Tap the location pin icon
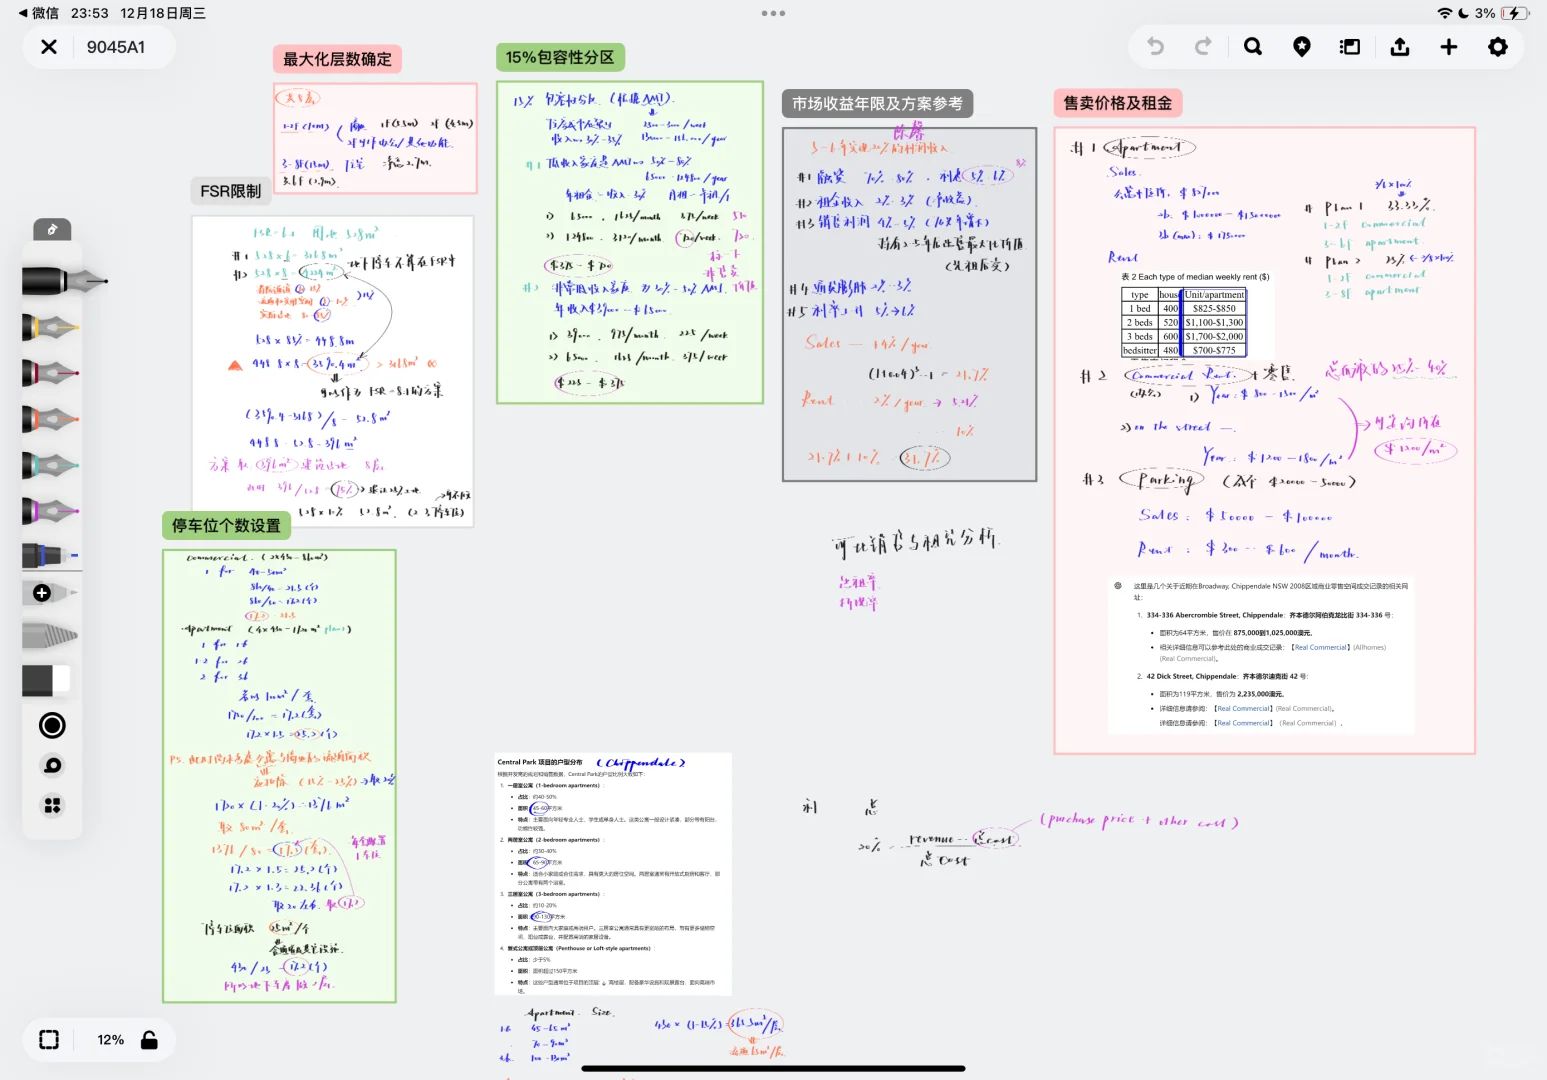Screen dimensions: 1547x1080 [1301, 47]
